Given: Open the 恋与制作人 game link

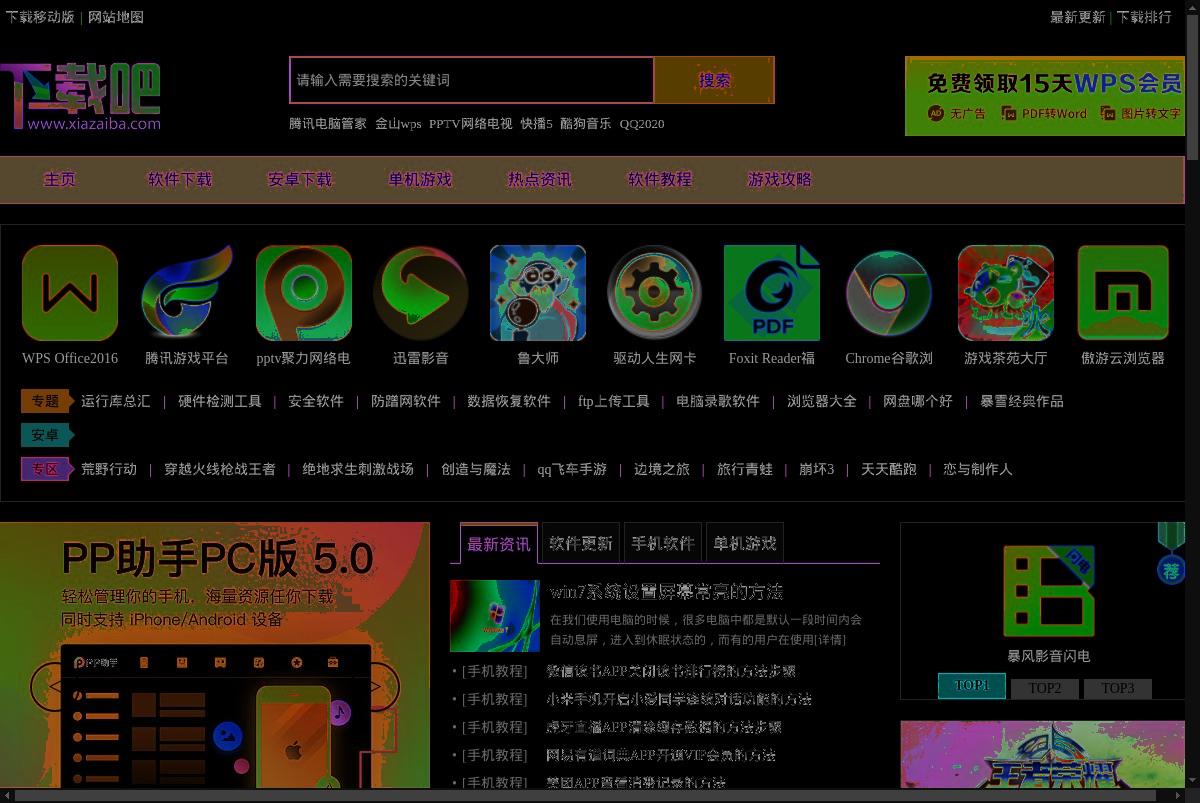Looking at the screenshot, I should click(x=978, y=469).
